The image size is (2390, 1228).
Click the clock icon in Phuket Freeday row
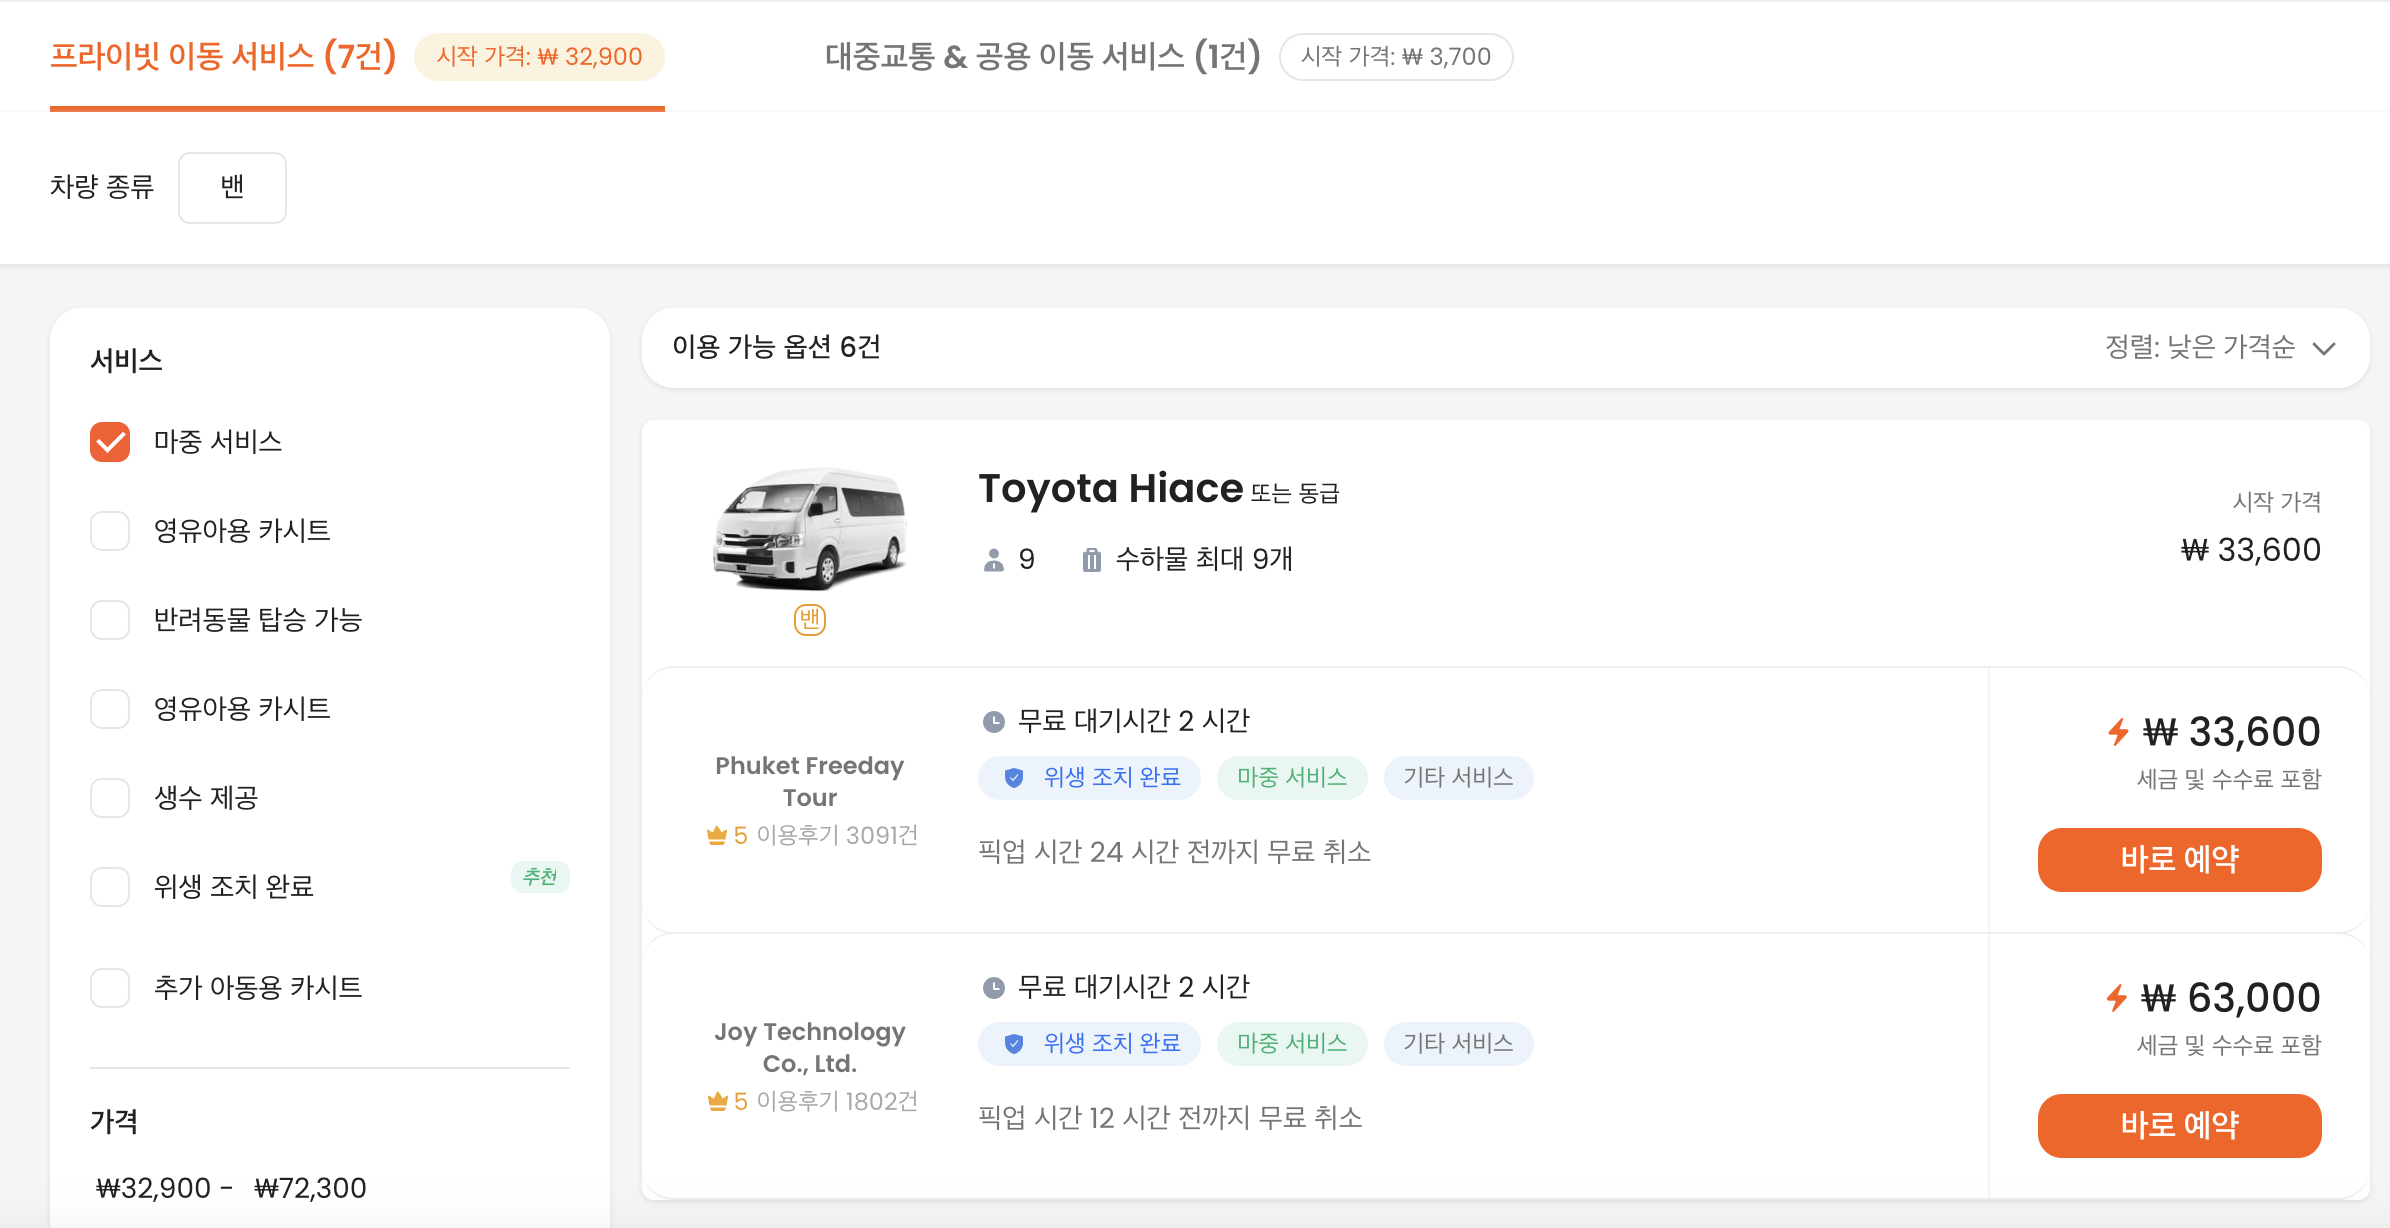click(x=993, y=721)
